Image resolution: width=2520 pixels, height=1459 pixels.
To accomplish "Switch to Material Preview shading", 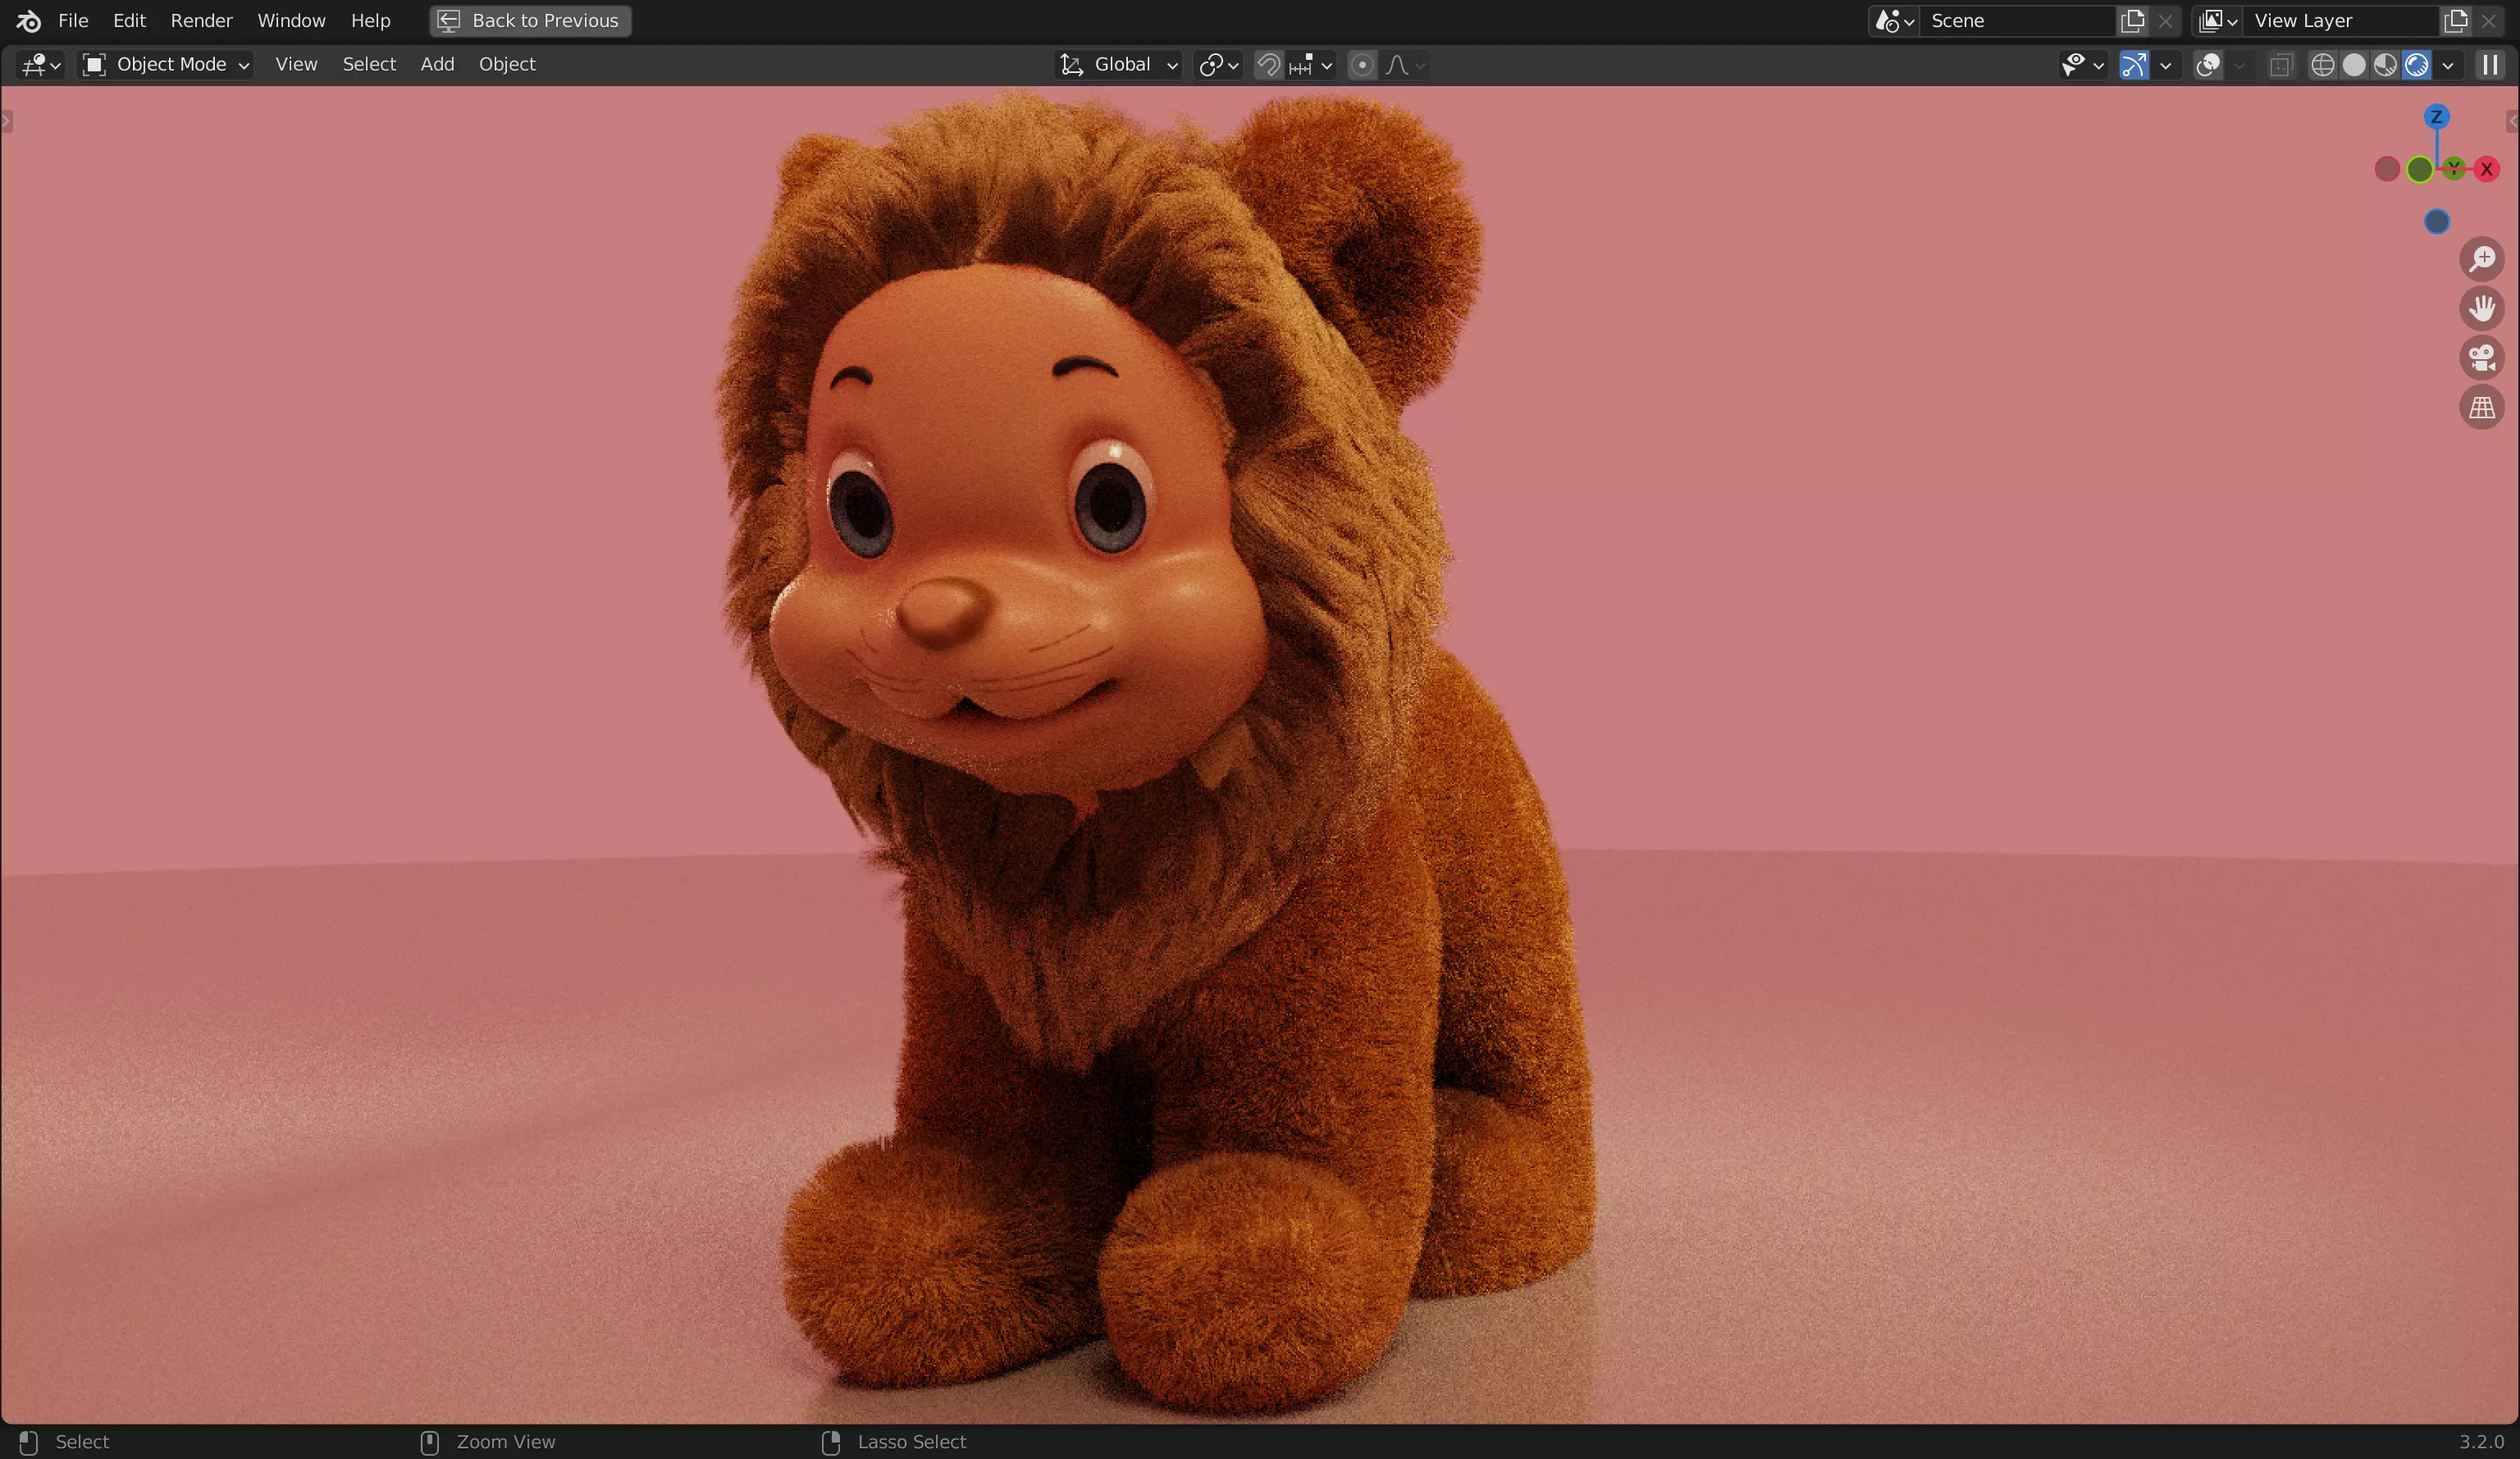I will pyautogui.click(x=2385, y=65).
